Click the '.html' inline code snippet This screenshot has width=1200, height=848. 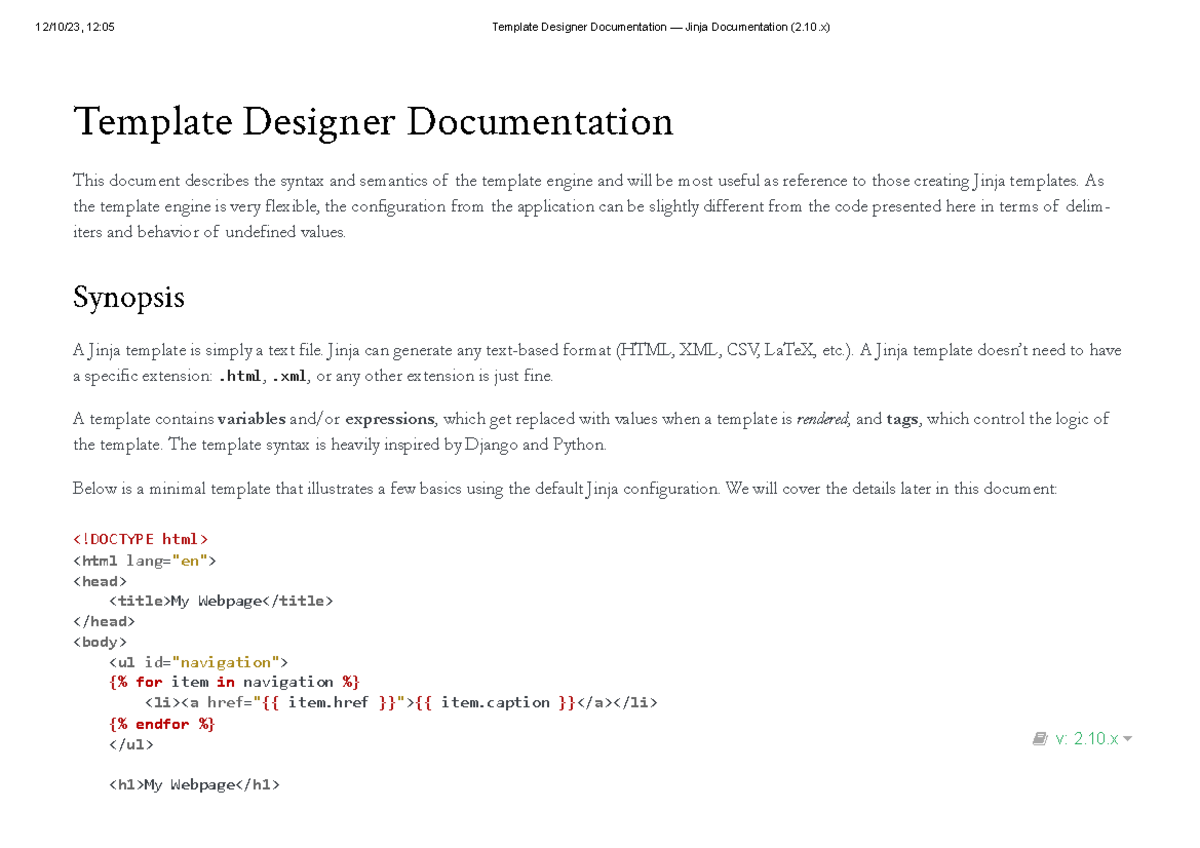(x=239, y=376)
